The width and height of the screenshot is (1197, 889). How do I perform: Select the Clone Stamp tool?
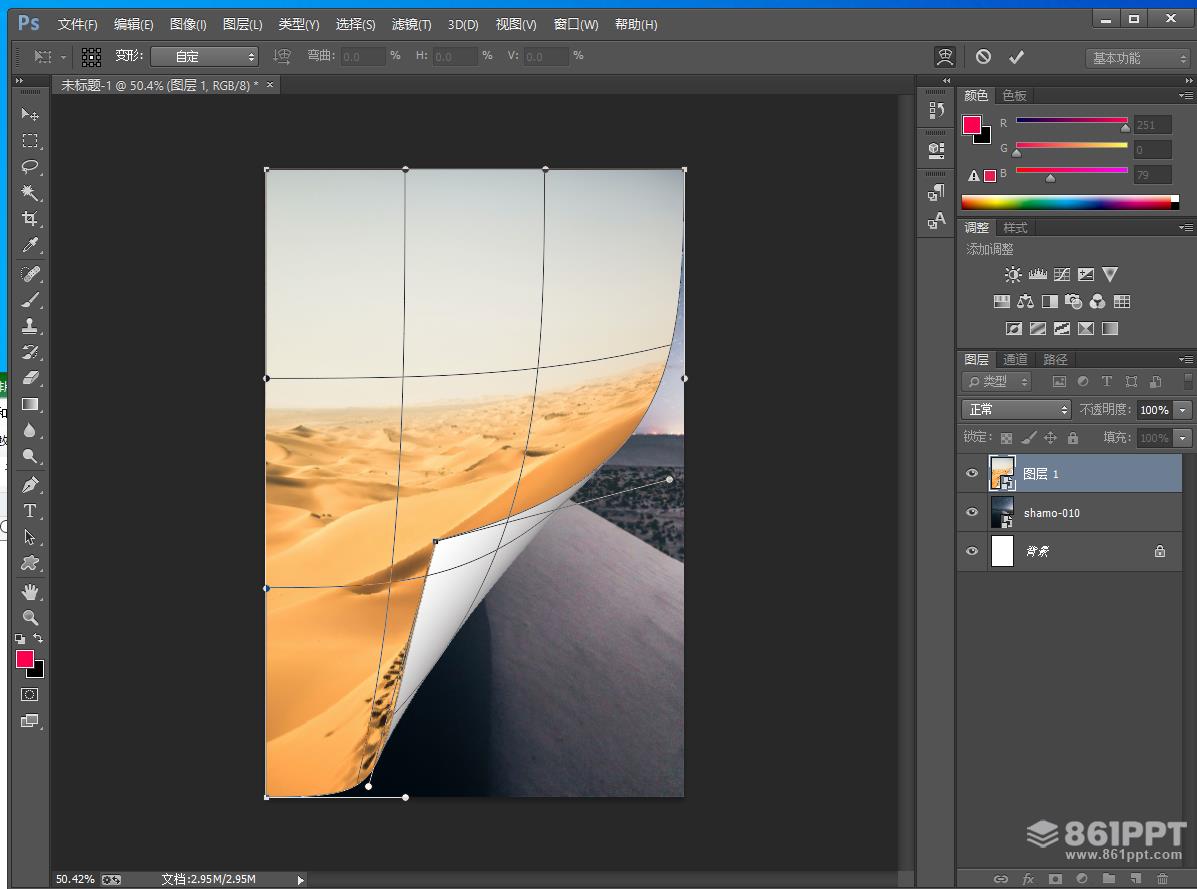pyautogui.click(x=30, y=326)
